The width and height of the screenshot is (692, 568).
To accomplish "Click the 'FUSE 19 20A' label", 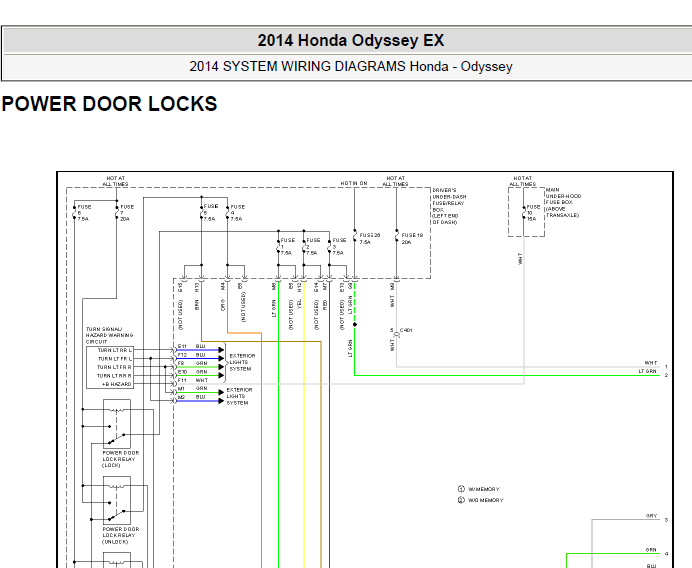I will 412,239.
